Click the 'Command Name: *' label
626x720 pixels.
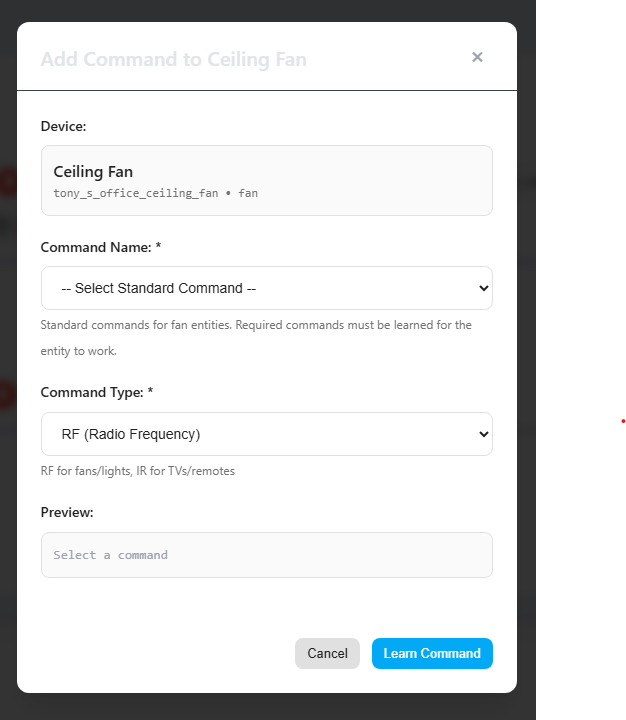click(101, 247)
